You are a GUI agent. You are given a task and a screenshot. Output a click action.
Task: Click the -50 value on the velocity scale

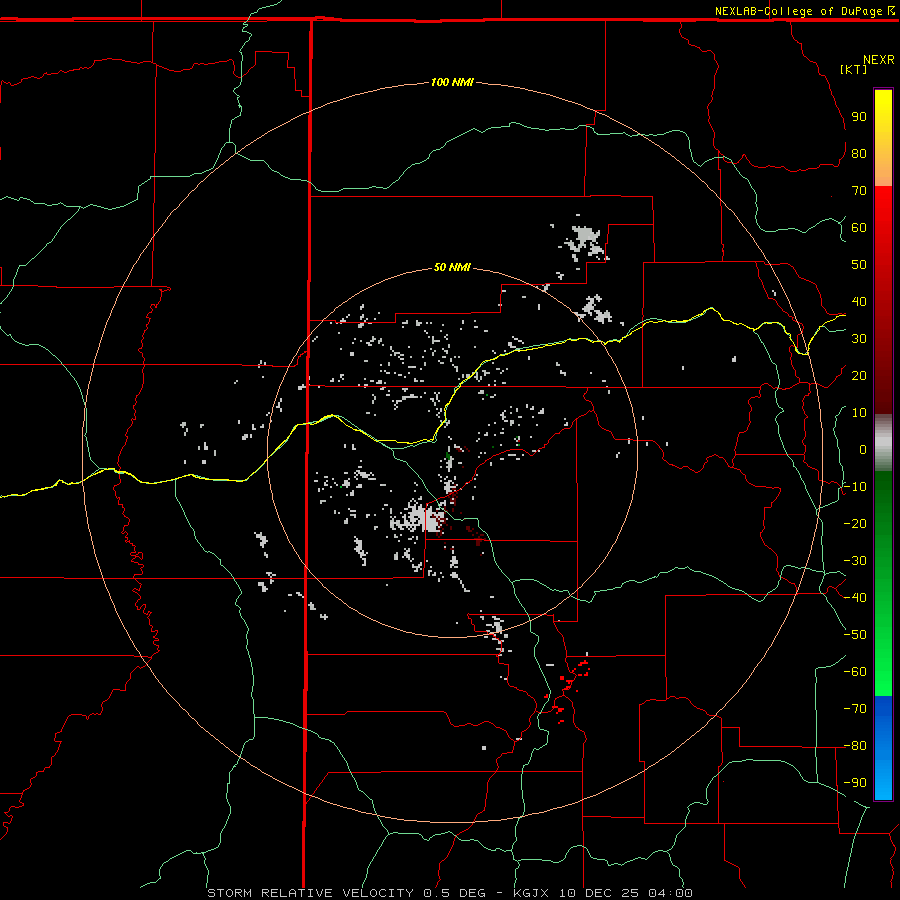click(855, 635)
